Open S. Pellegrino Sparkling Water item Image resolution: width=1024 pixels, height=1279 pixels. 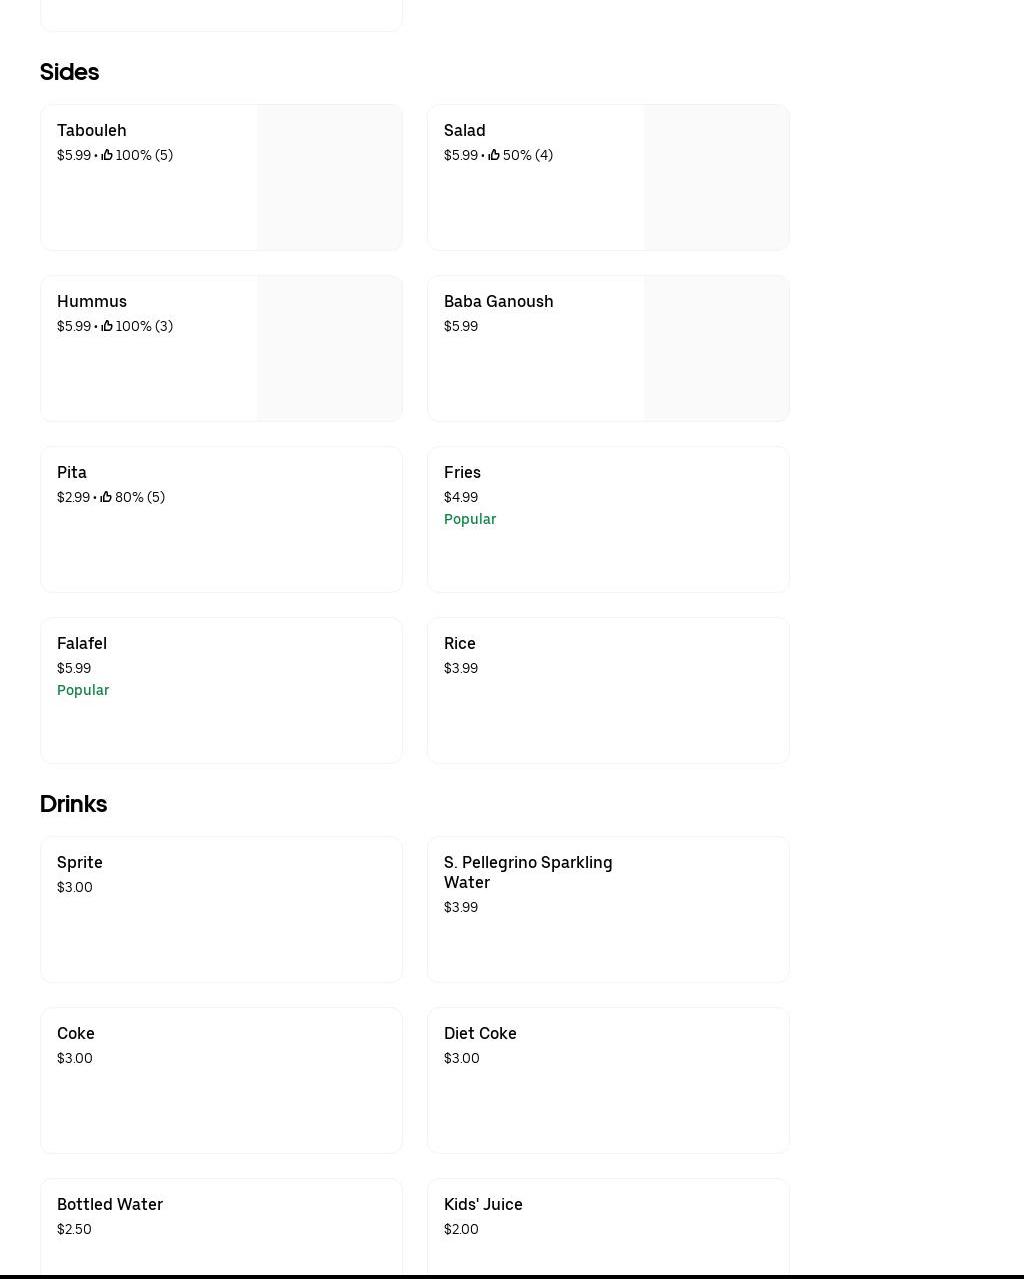528,872
